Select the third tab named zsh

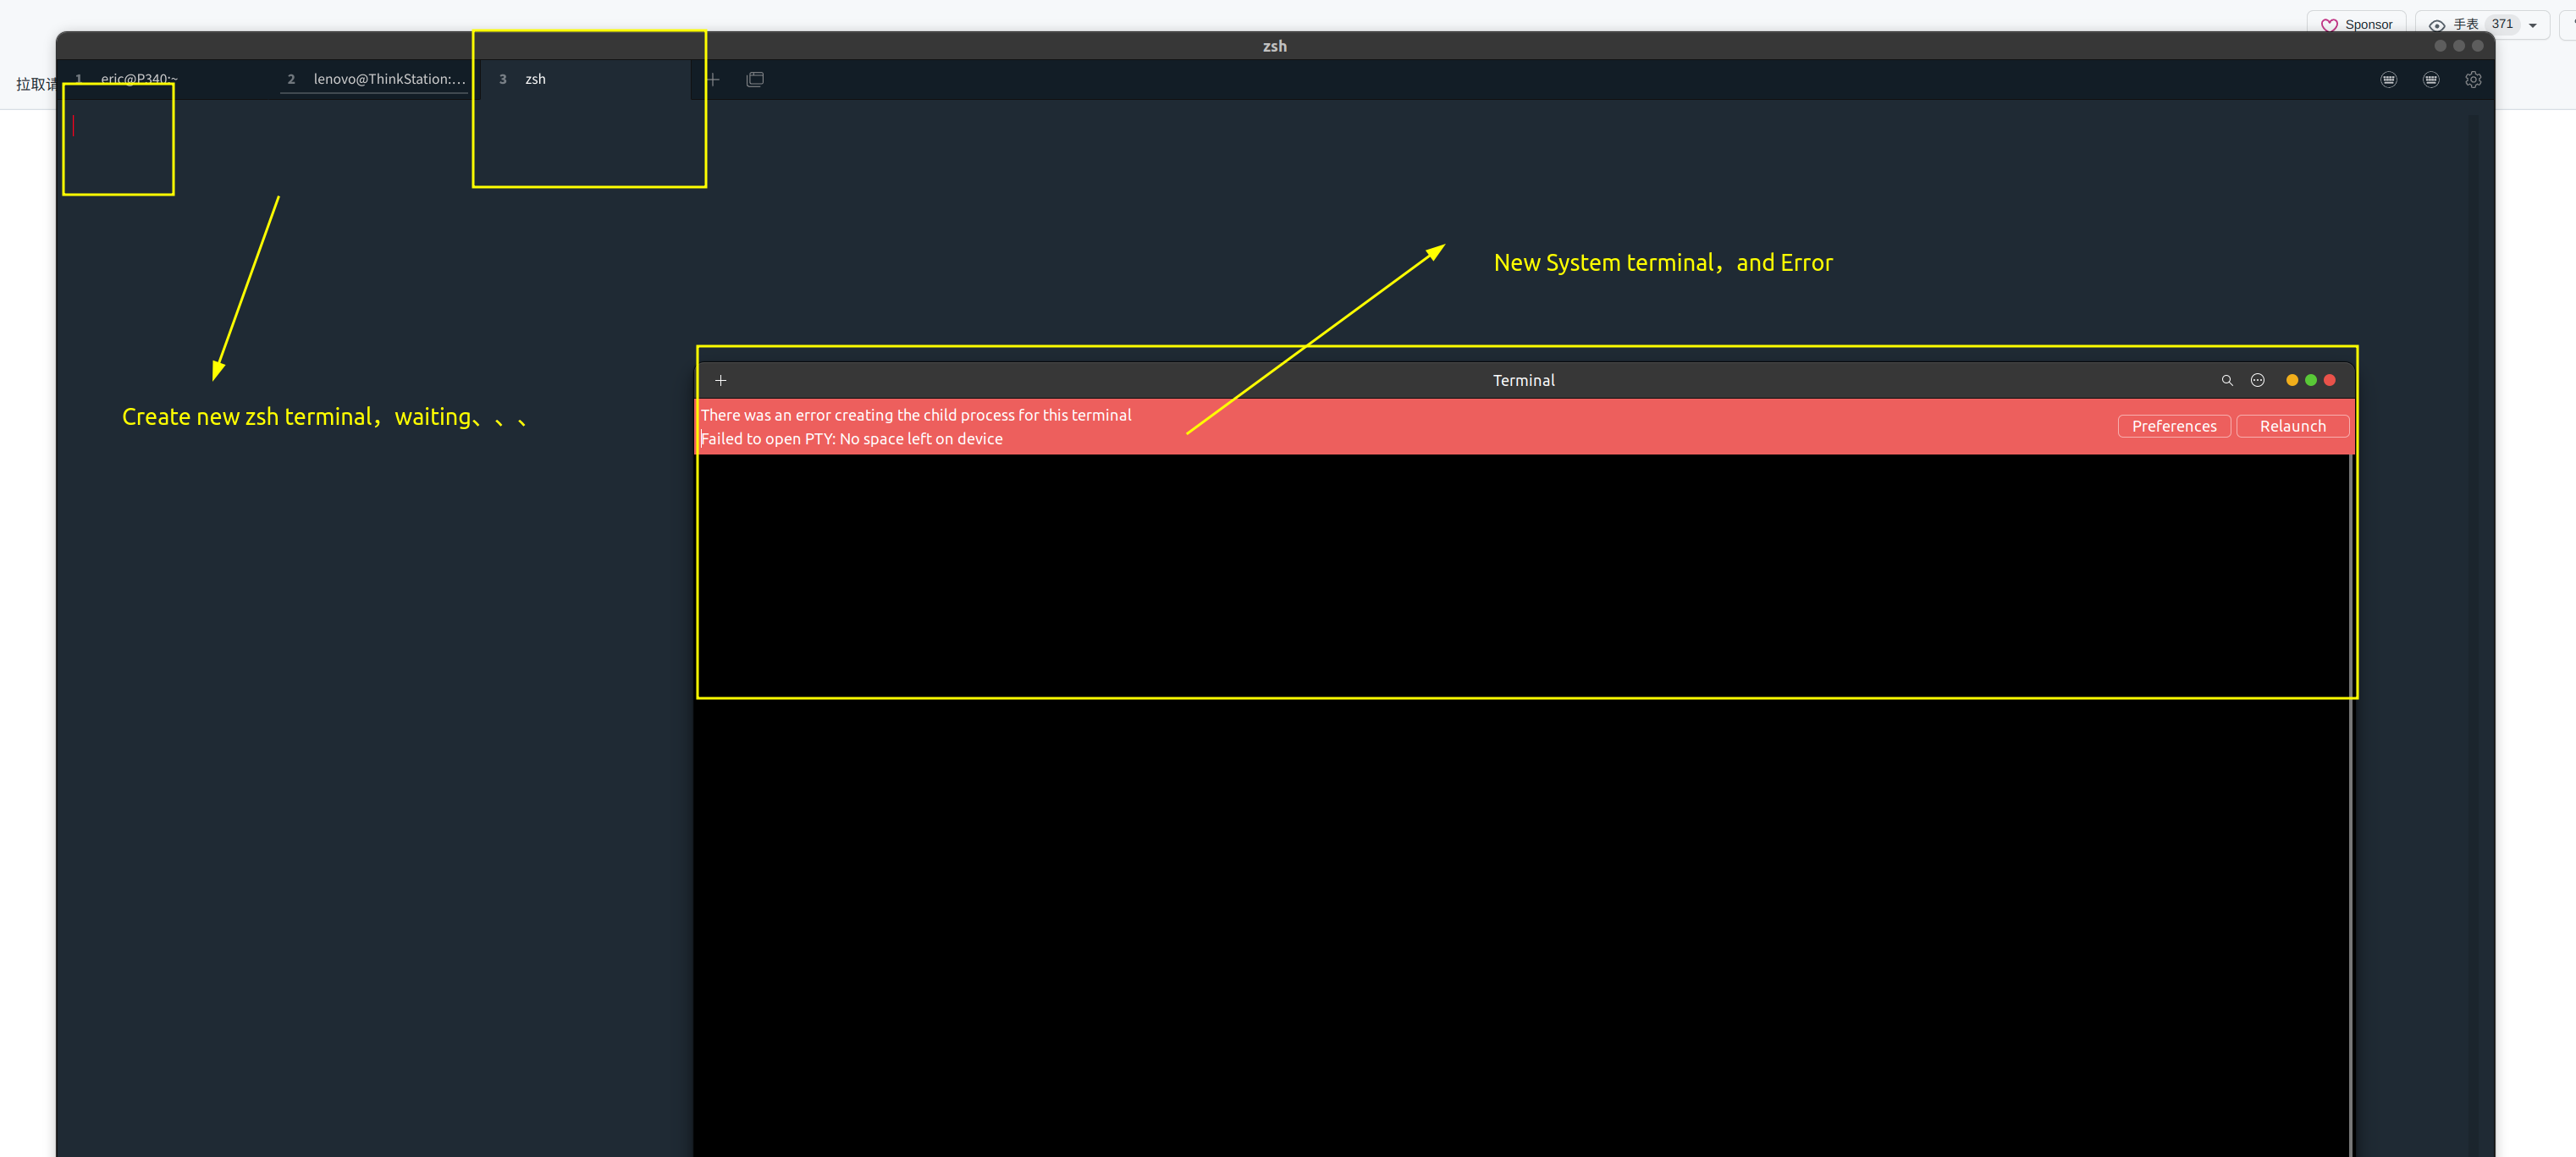(x=585, y=79)
